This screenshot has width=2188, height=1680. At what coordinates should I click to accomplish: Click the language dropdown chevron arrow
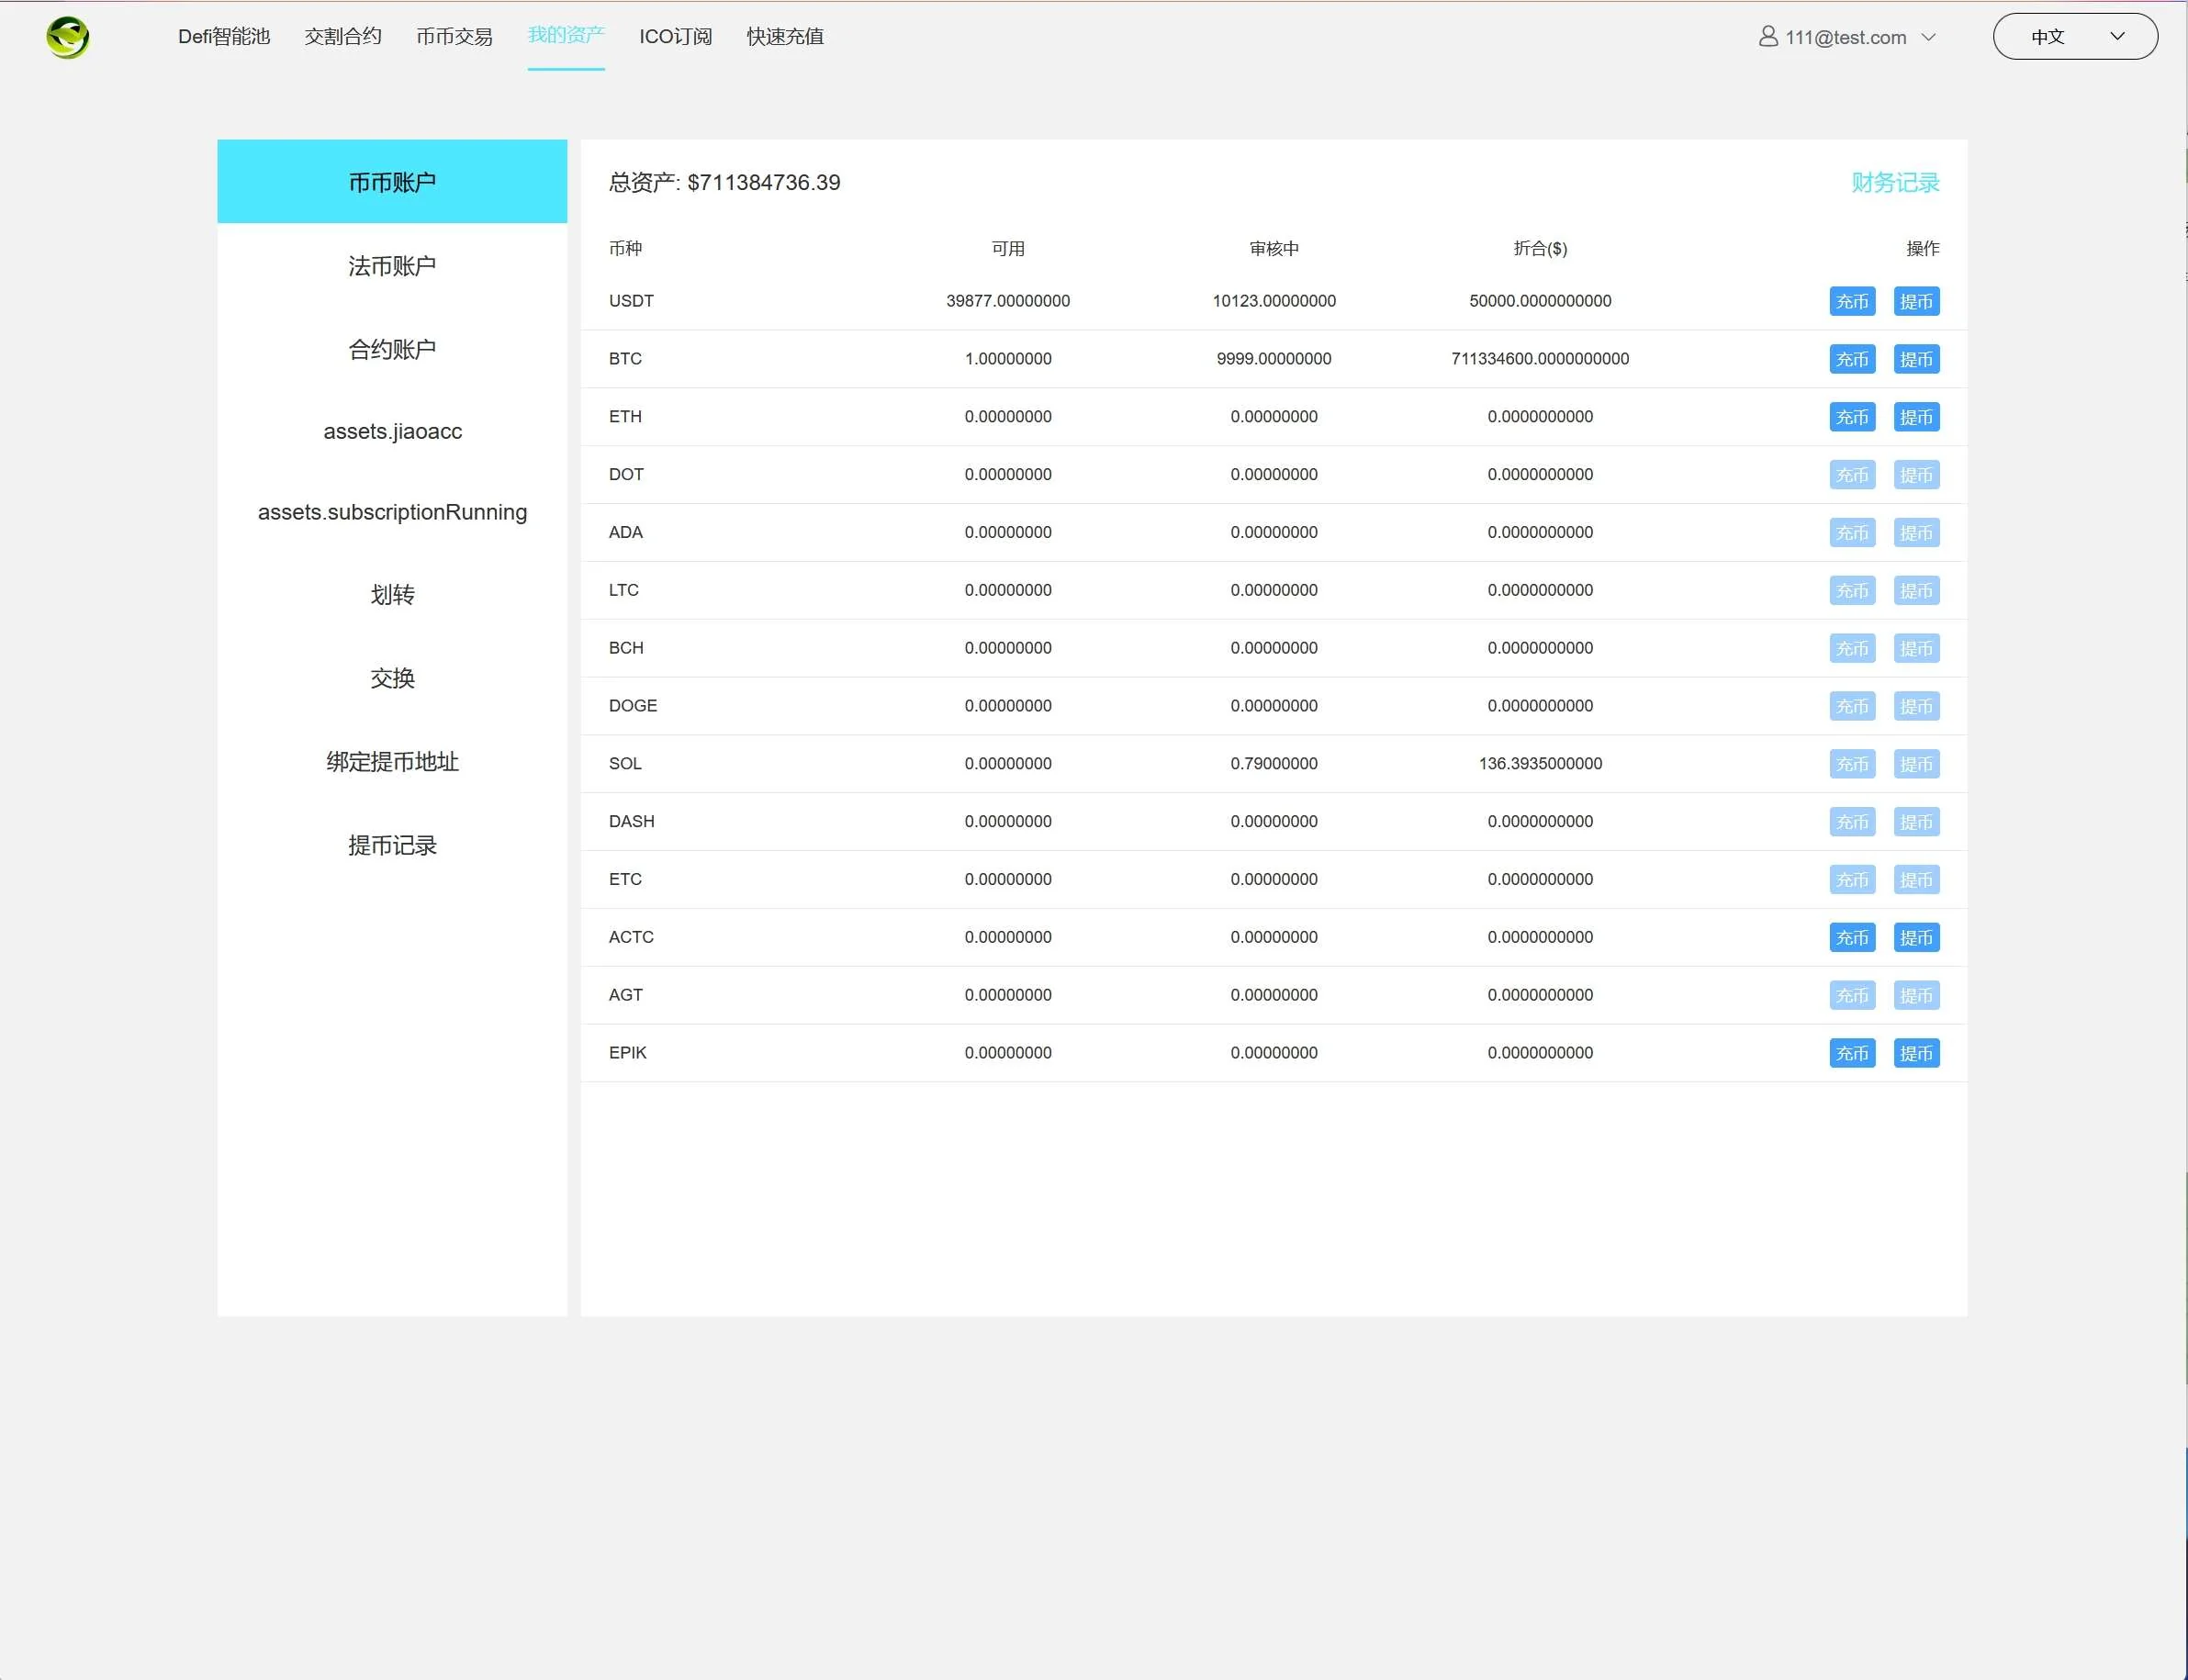[x=2117, y=37]
